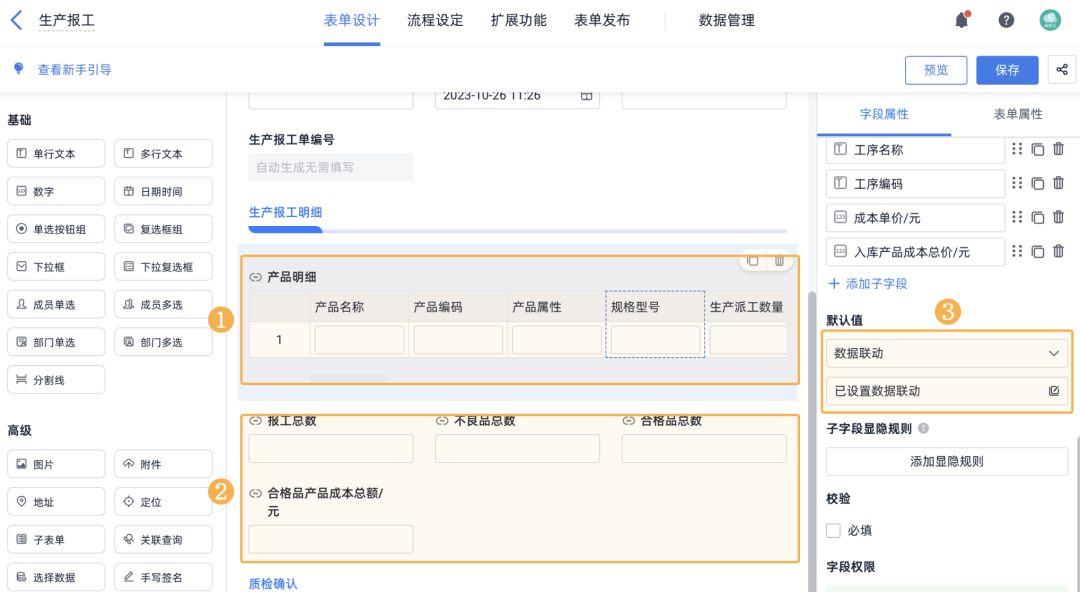Switch to the 流程设定 tab
Viewport: 1080px width, 592px height.
[435, 21]
